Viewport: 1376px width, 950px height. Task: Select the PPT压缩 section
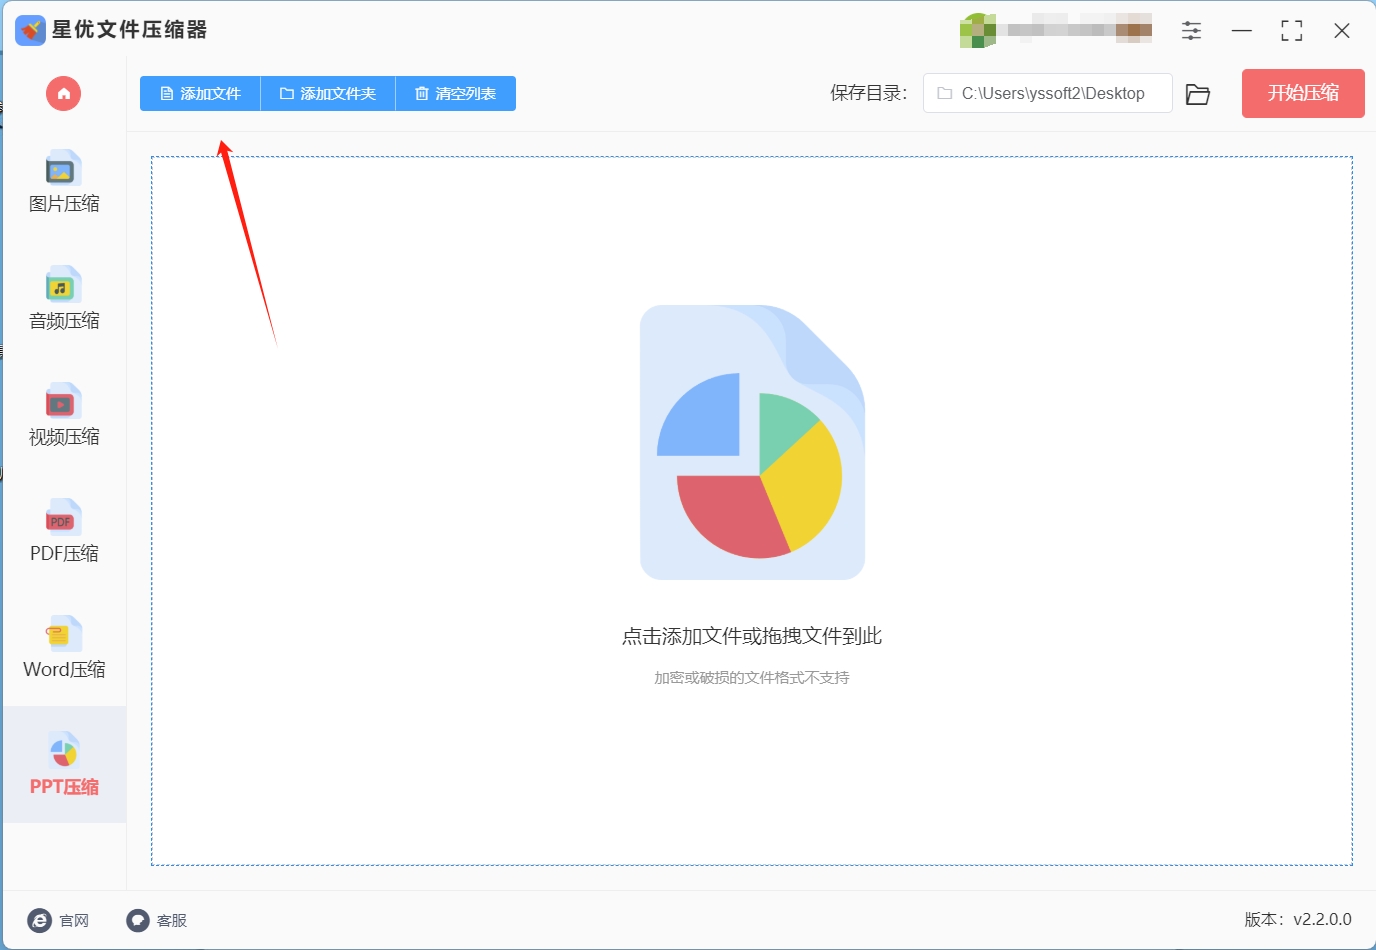point(64,765)
